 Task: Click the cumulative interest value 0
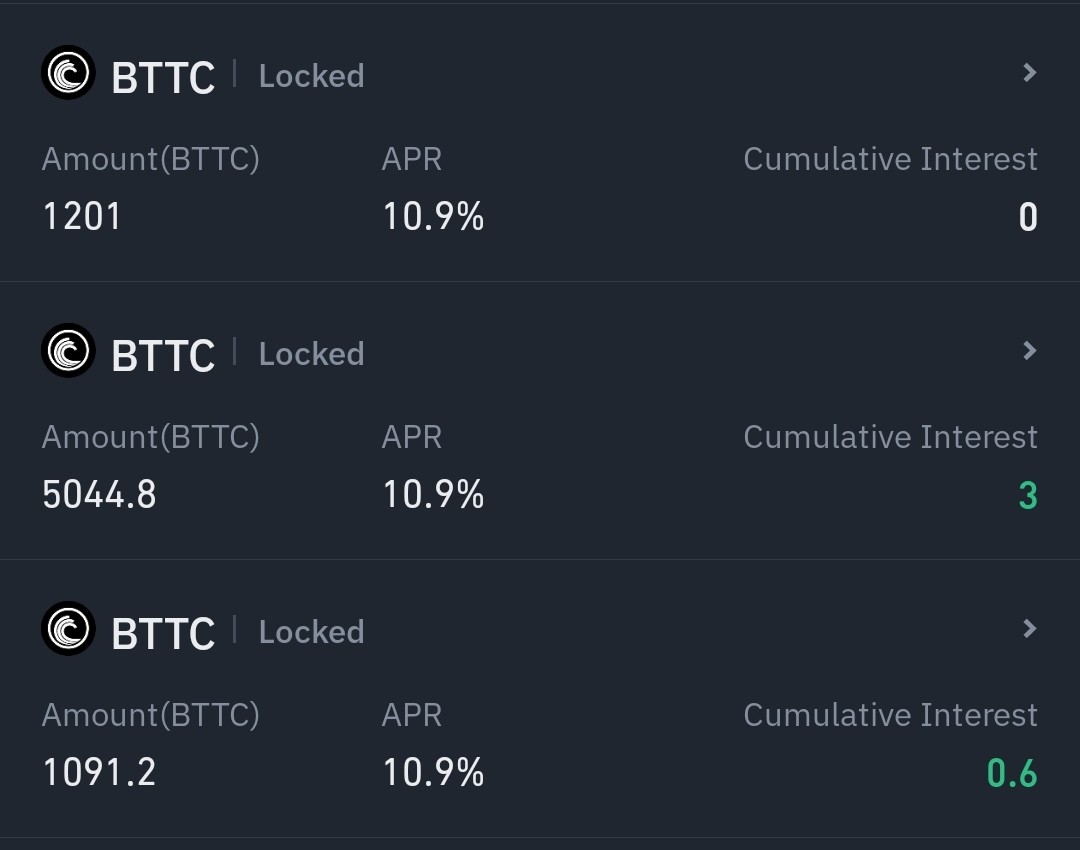(x=1028, y=217)
